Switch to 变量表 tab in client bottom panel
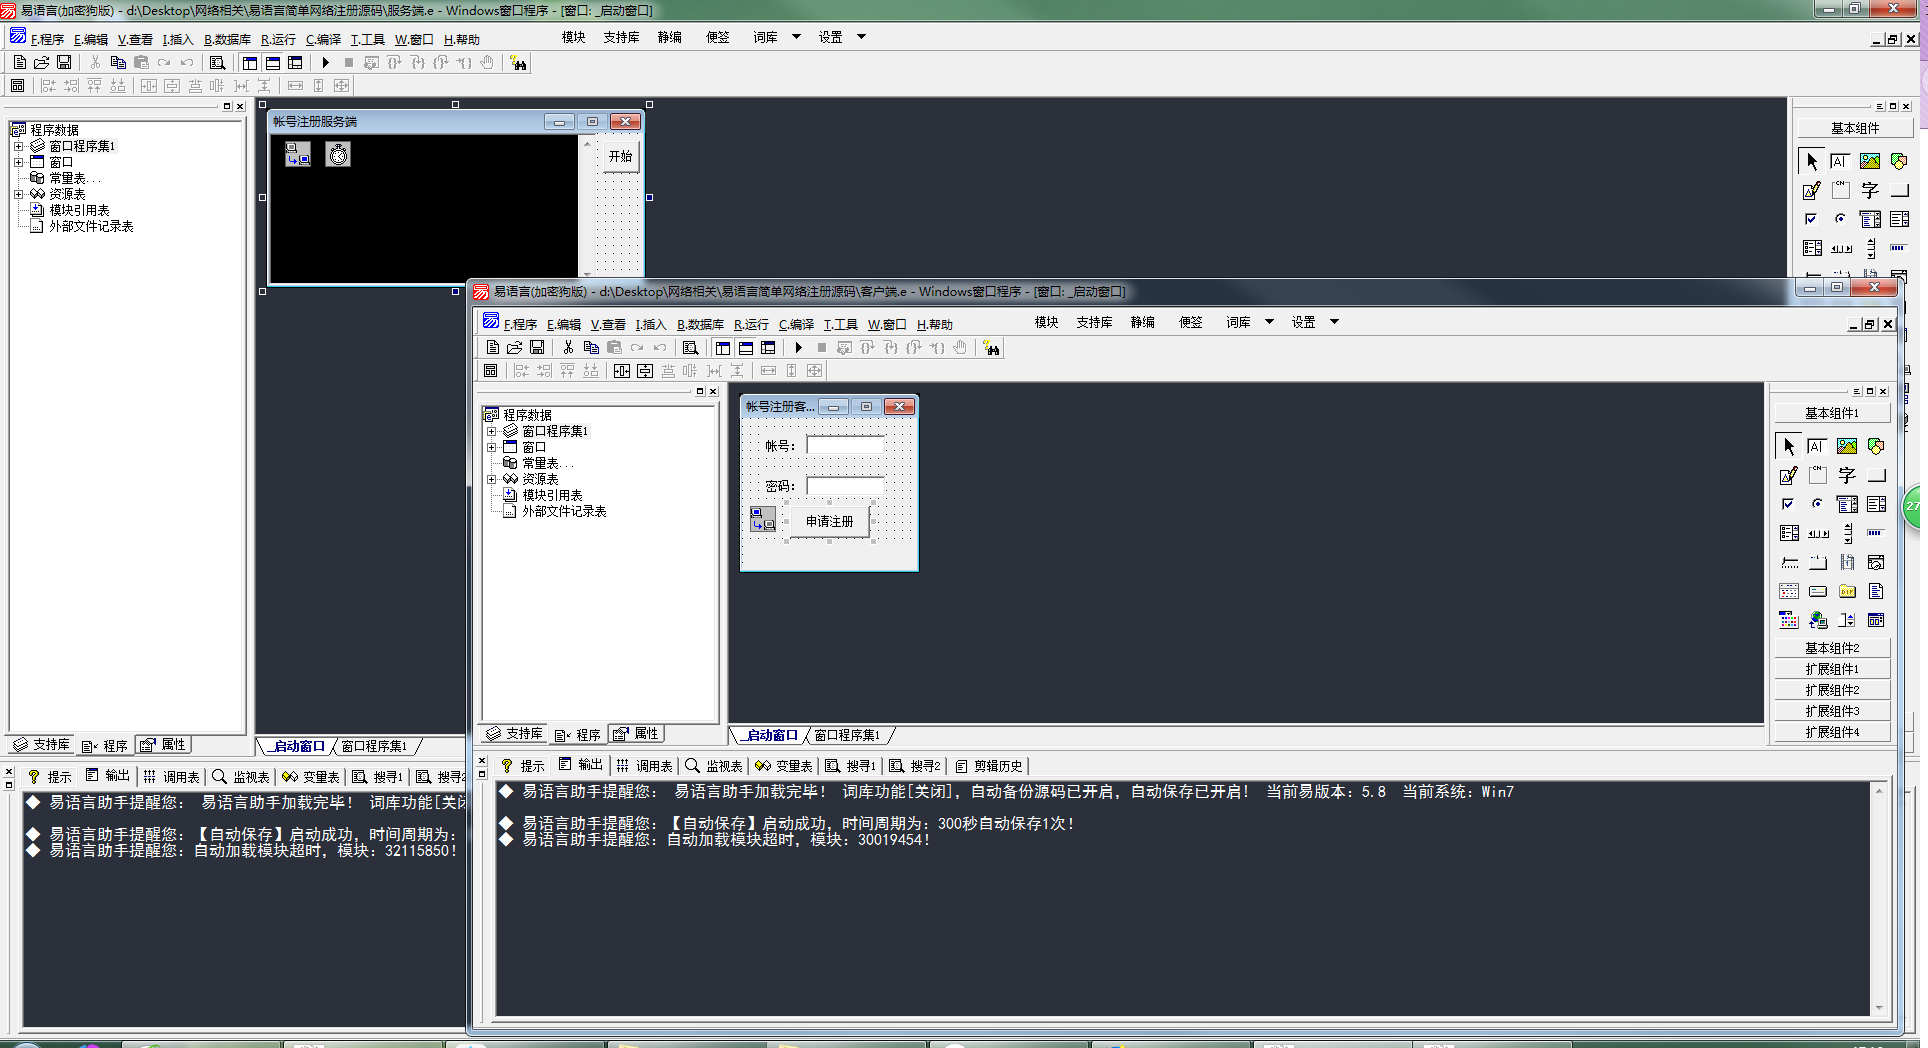 [x=785, y=766]
